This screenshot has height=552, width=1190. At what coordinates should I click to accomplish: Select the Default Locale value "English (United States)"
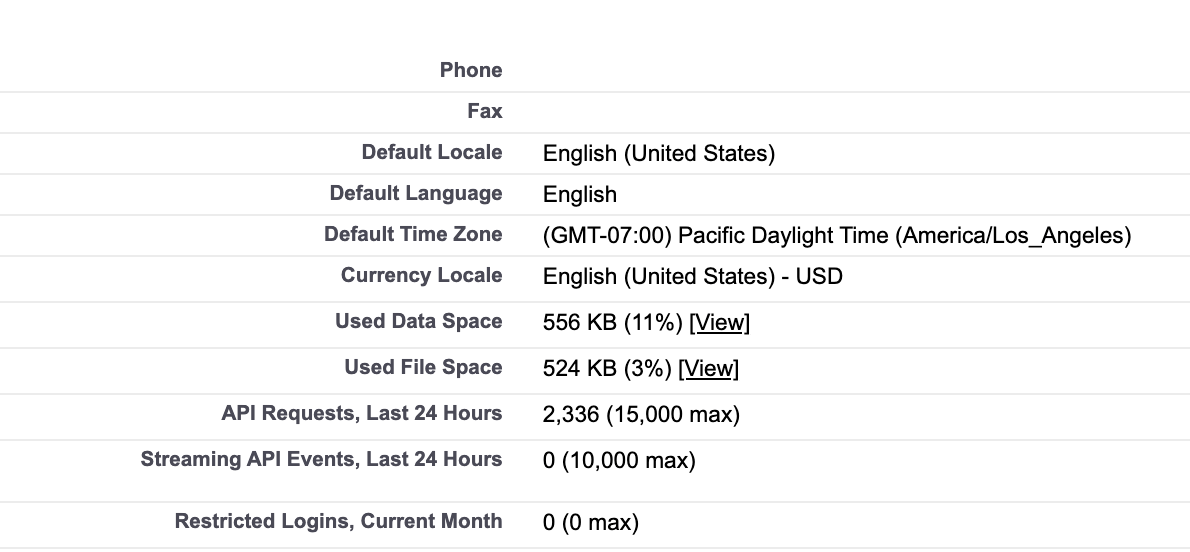pyautogui.click(x=659, y=153)
